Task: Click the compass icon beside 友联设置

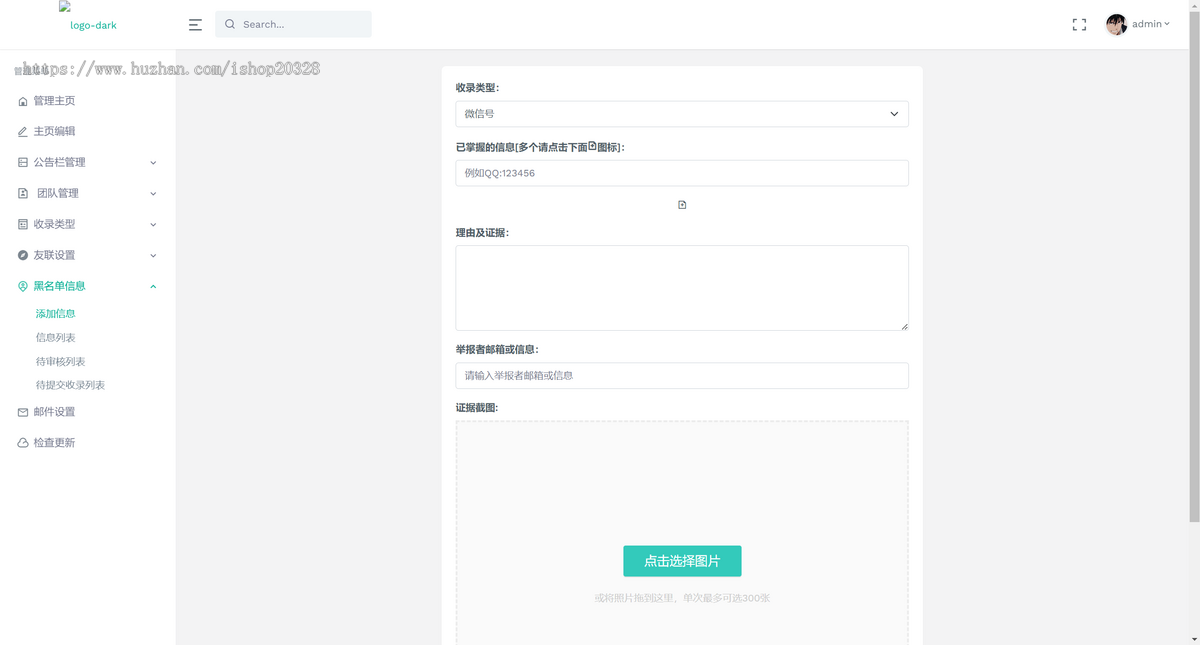Action: pos(23,255)
